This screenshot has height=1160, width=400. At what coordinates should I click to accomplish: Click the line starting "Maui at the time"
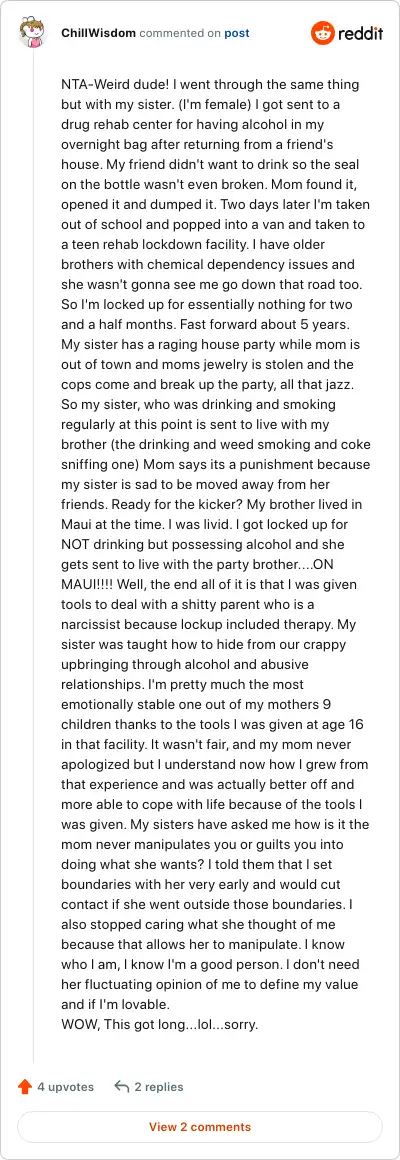210,526
